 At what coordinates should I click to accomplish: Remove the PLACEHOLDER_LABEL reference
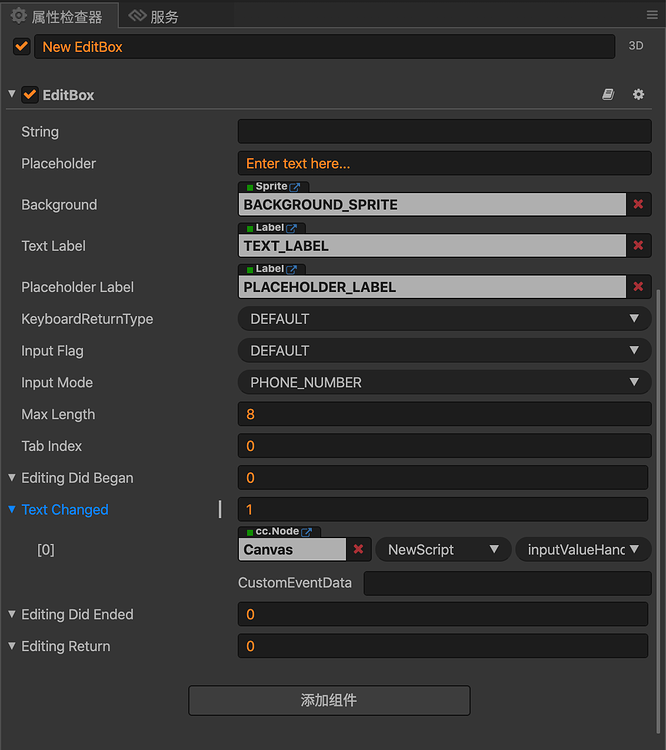click(638, 287)
